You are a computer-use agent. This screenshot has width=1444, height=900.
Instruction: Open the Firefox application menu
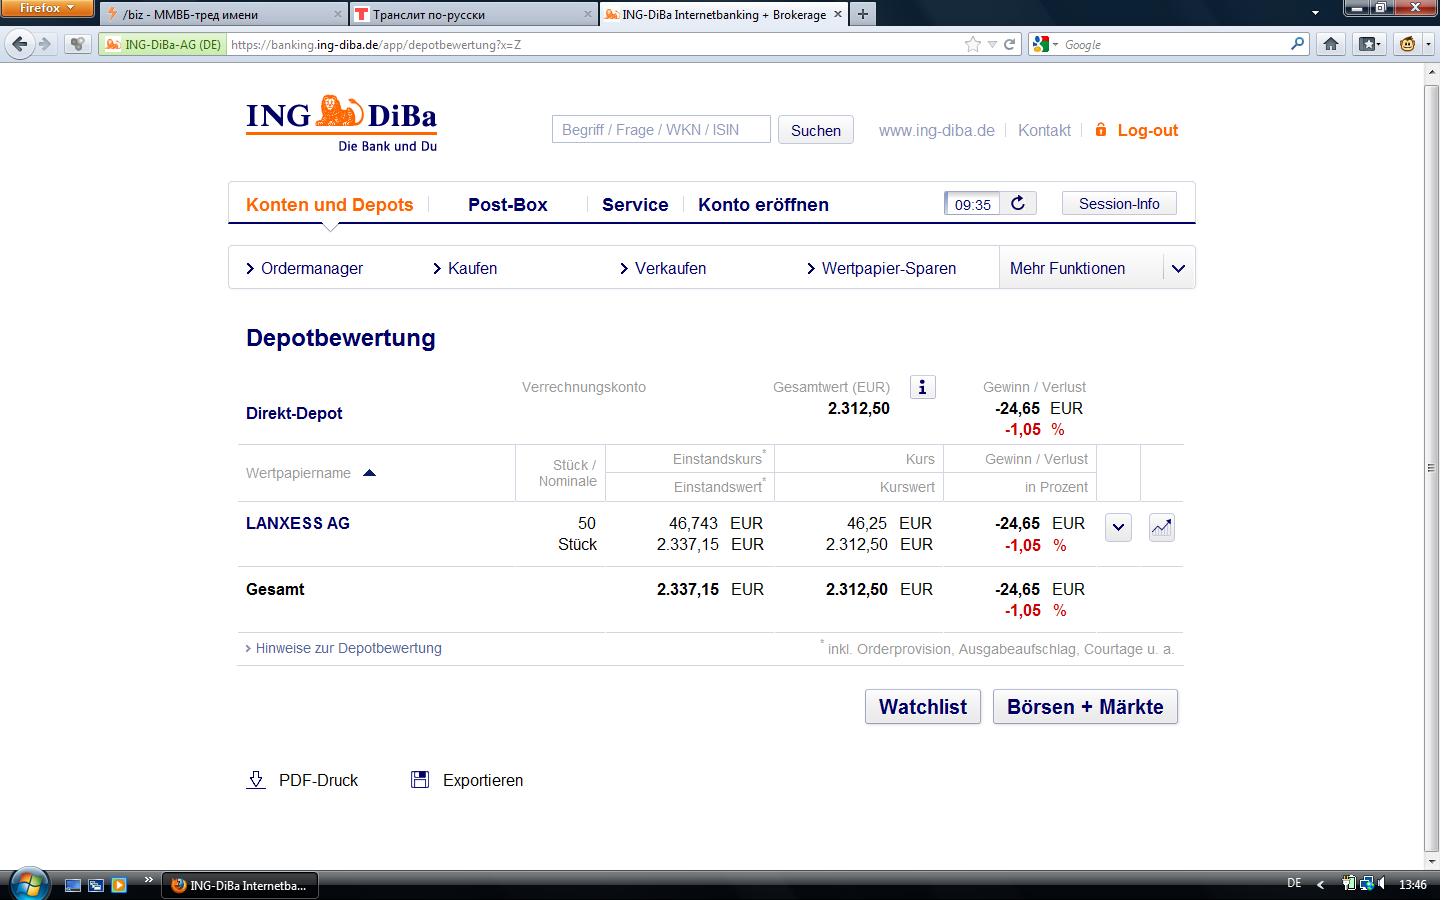pyautogui.click(x=47, y=8)
